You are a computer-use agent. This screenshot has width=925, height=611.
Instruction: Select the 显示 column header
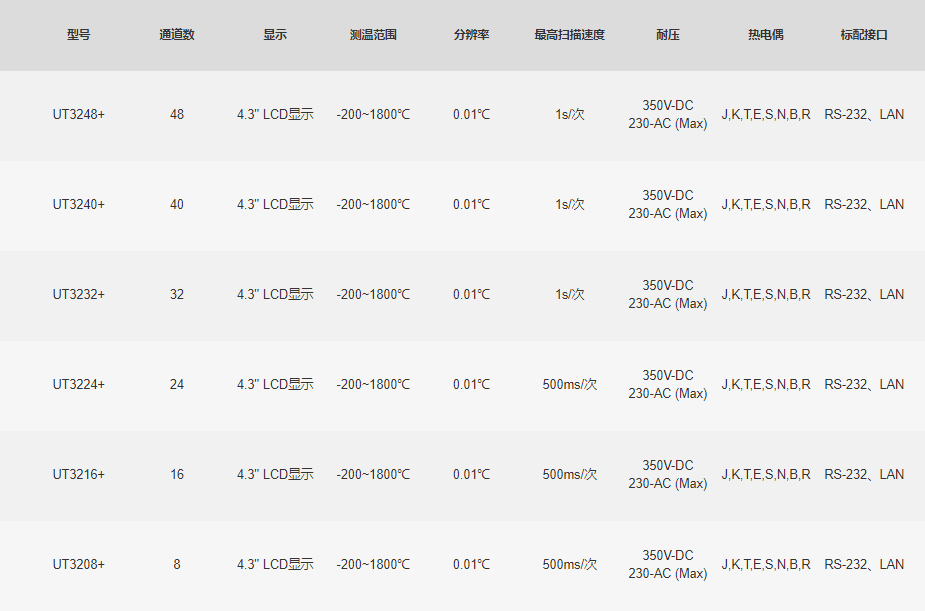[x=275, y=35]
